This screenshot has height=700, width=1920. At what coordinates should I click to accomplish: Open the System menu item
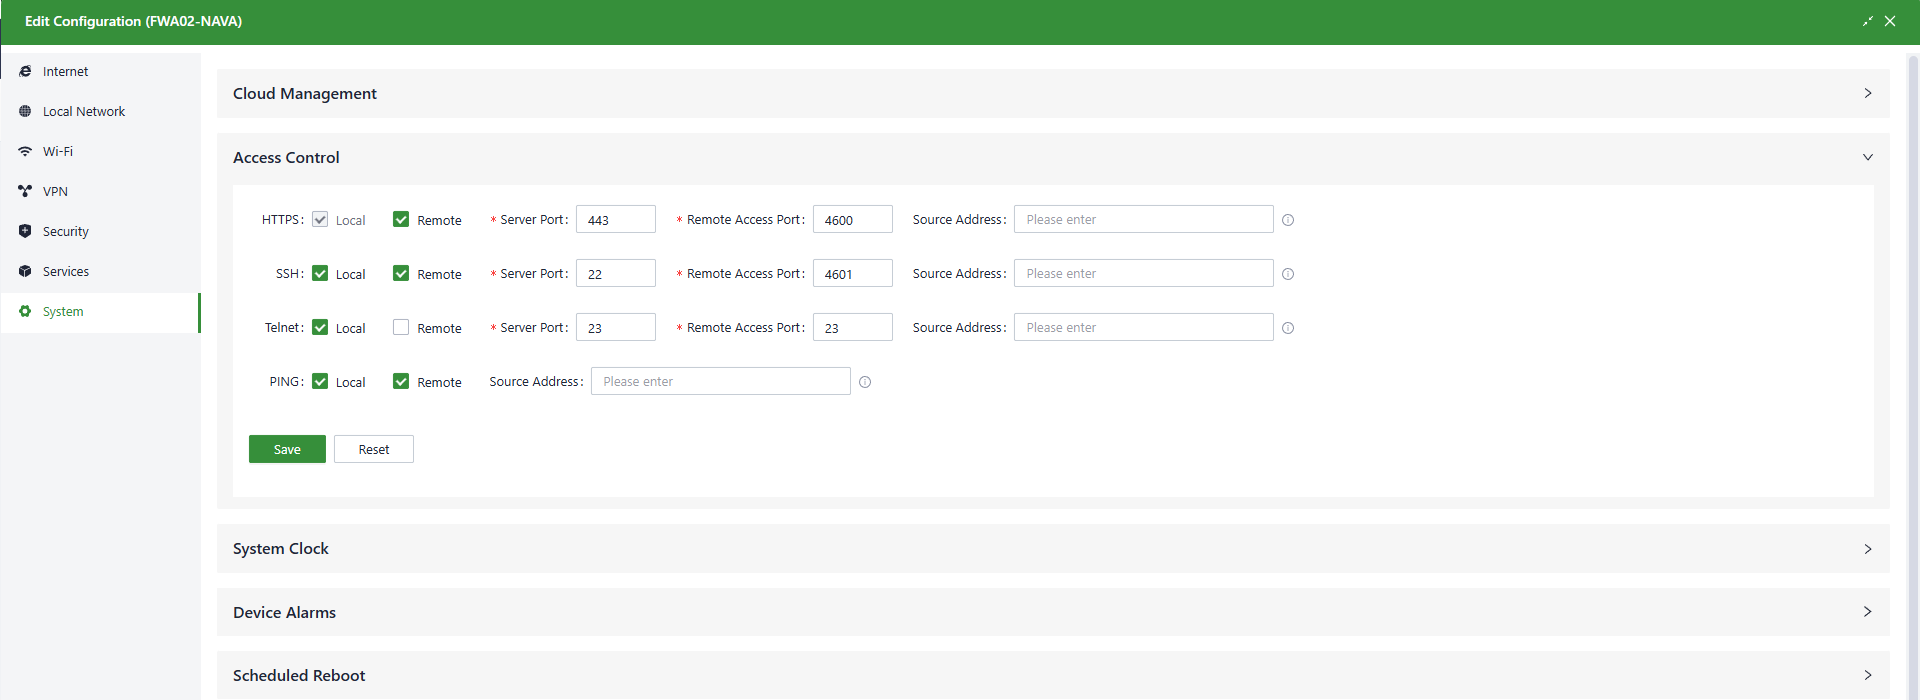point(63,312)
